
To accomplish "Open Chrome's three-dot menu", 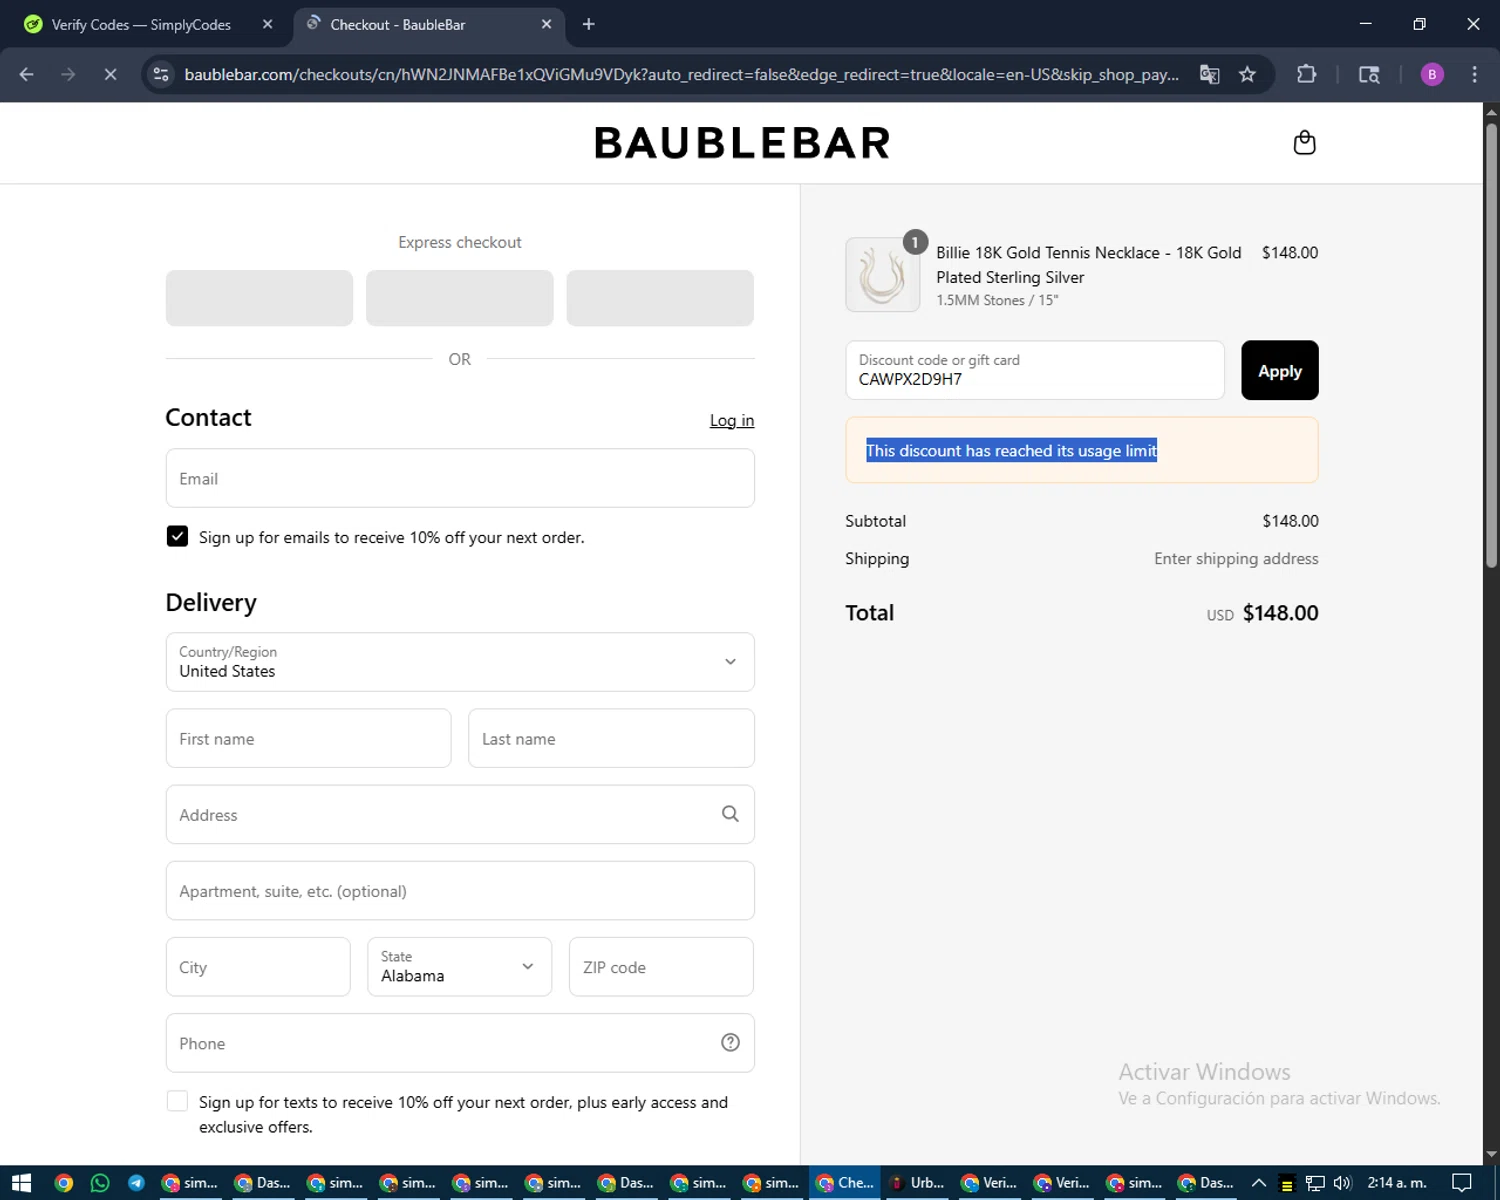I will [x=1474, y=74].
